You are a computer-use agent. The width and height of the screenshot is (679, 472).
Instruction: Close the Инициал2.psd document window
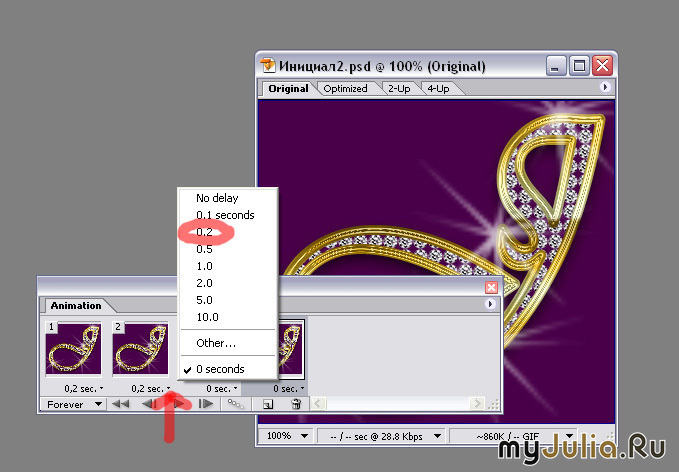[x=602, y=66]
